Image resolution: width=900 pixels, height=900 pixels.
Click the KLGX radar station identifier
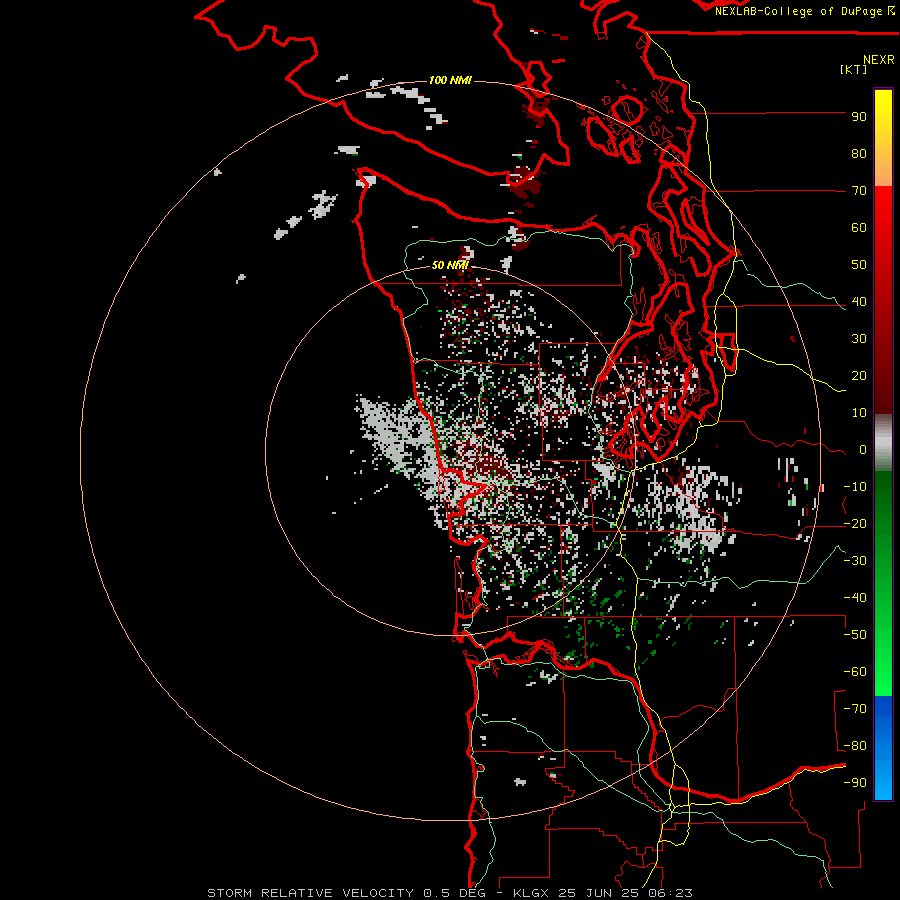[x=532, y=893]
